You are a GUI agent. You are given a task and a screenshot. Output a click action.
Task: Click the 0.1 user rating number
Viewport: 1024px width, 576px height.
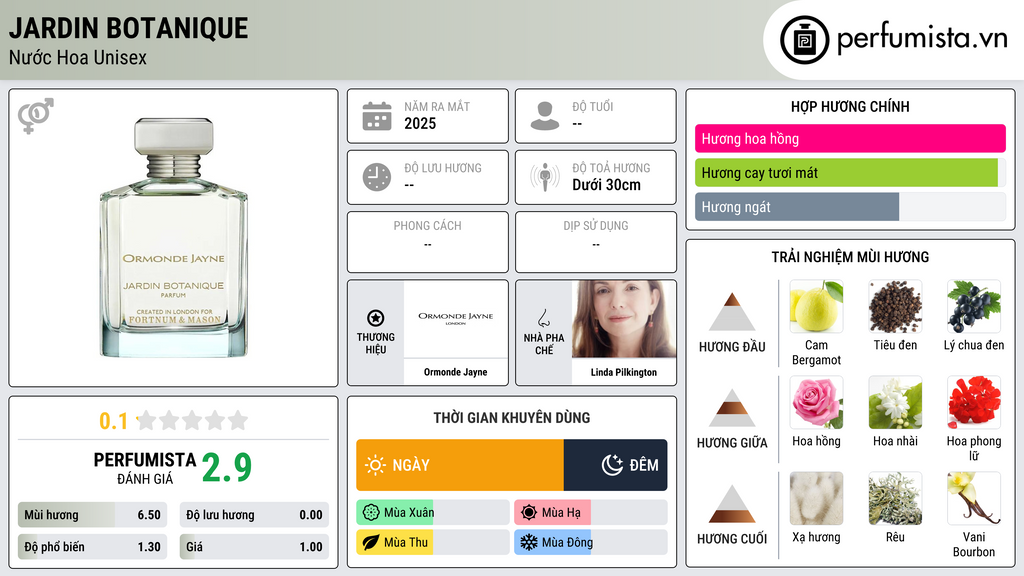tap(113, 421)
